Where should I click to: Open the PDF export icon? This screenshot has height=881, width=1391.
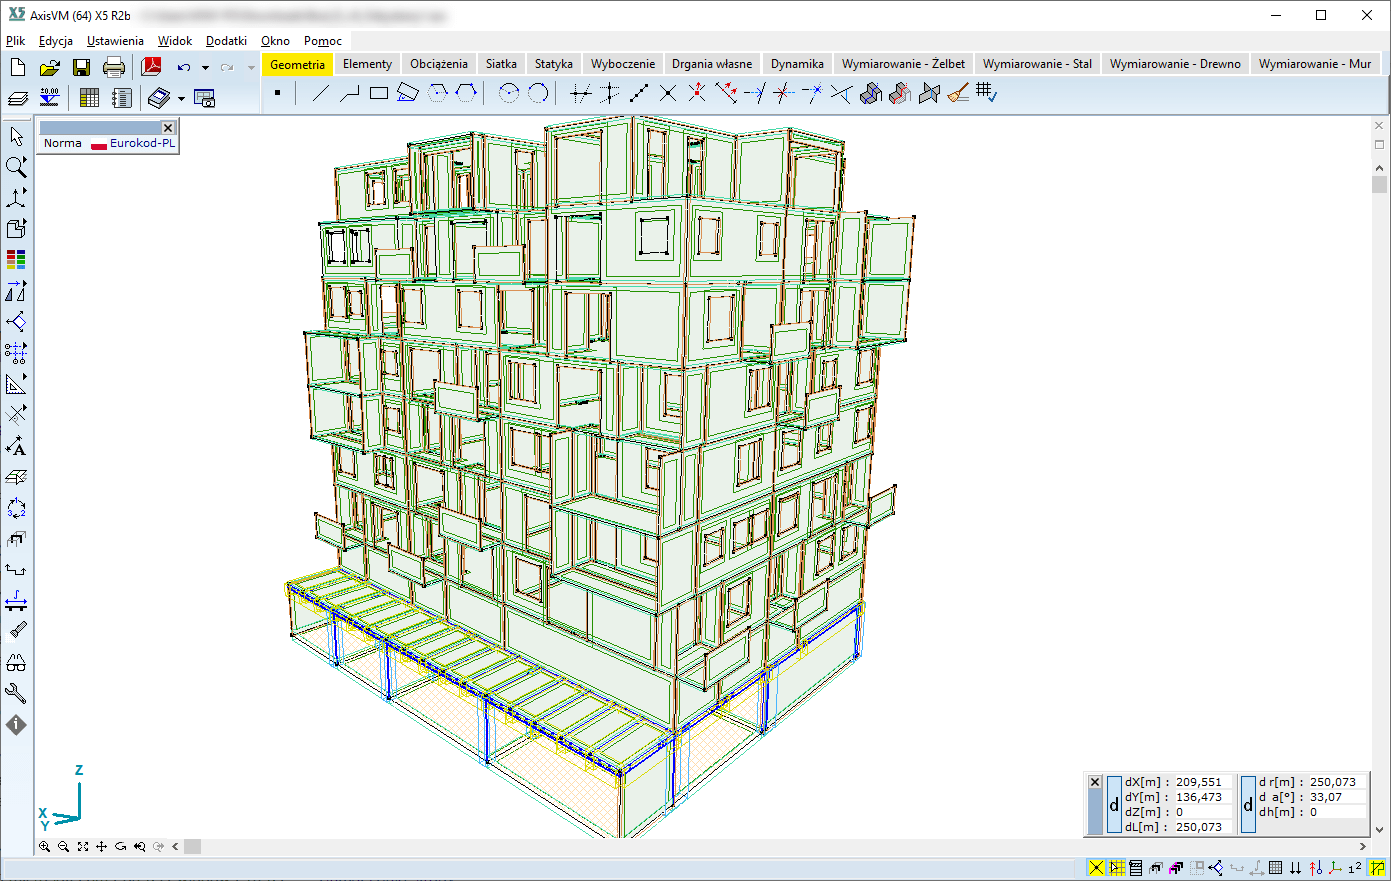[151, 67]
